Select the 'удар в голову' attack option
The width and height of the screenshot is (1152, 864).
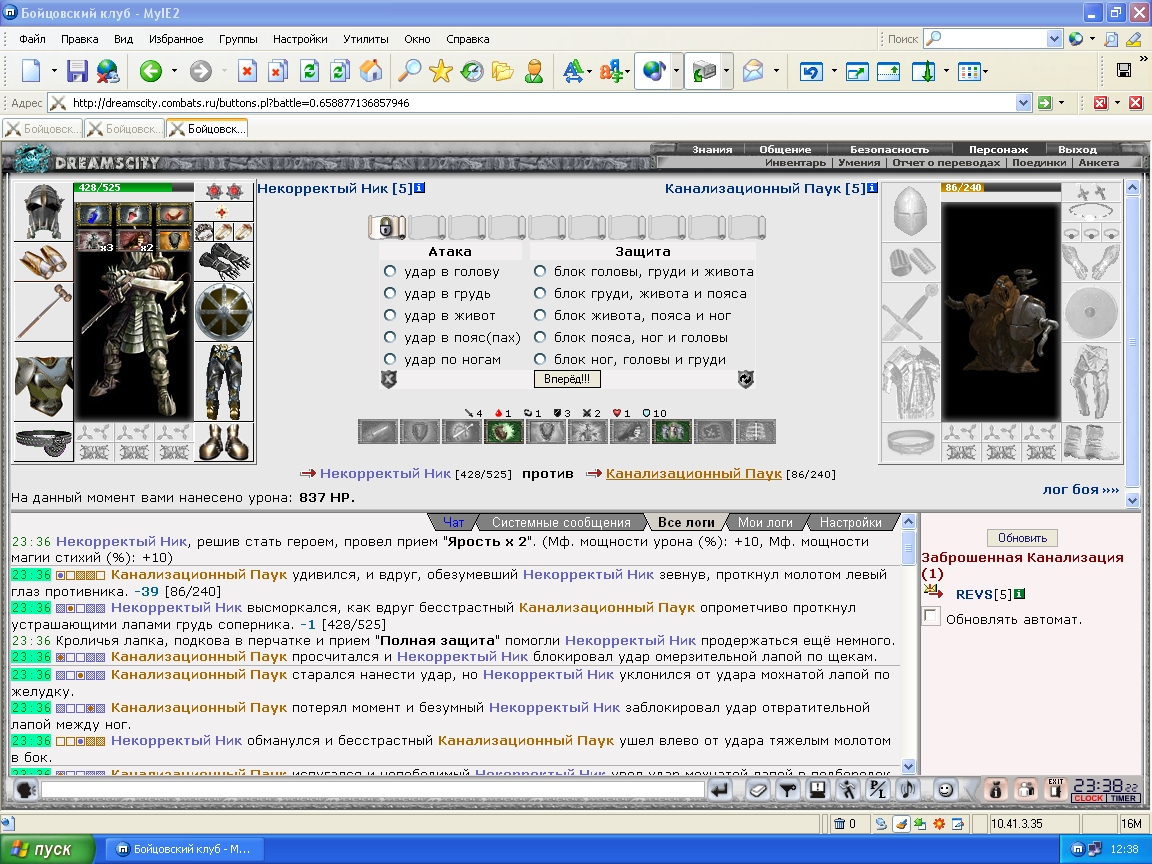coord(390,271)
